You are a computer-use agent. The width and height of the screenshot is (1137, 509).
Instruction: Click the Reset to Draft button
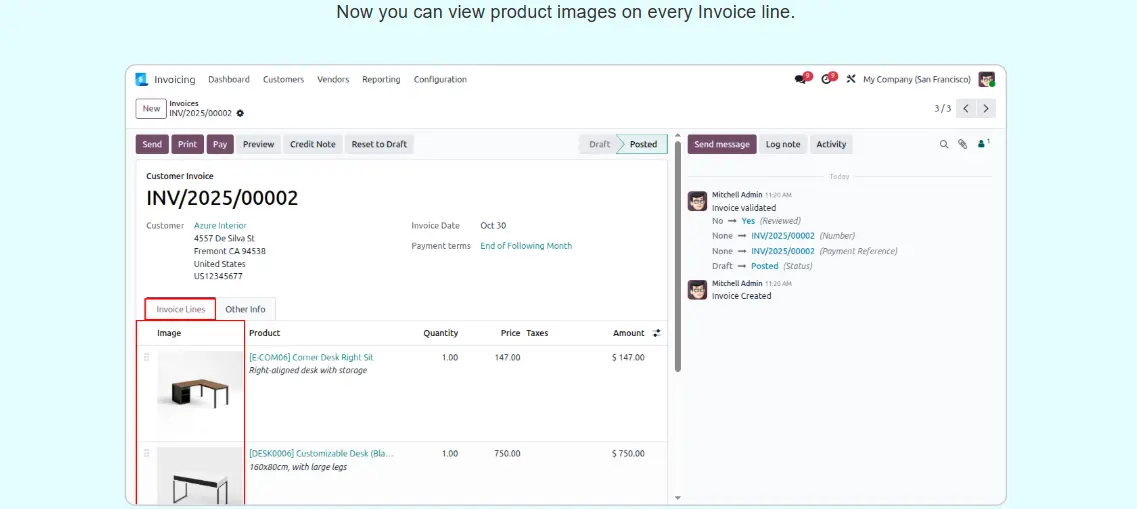click(379, 144)
